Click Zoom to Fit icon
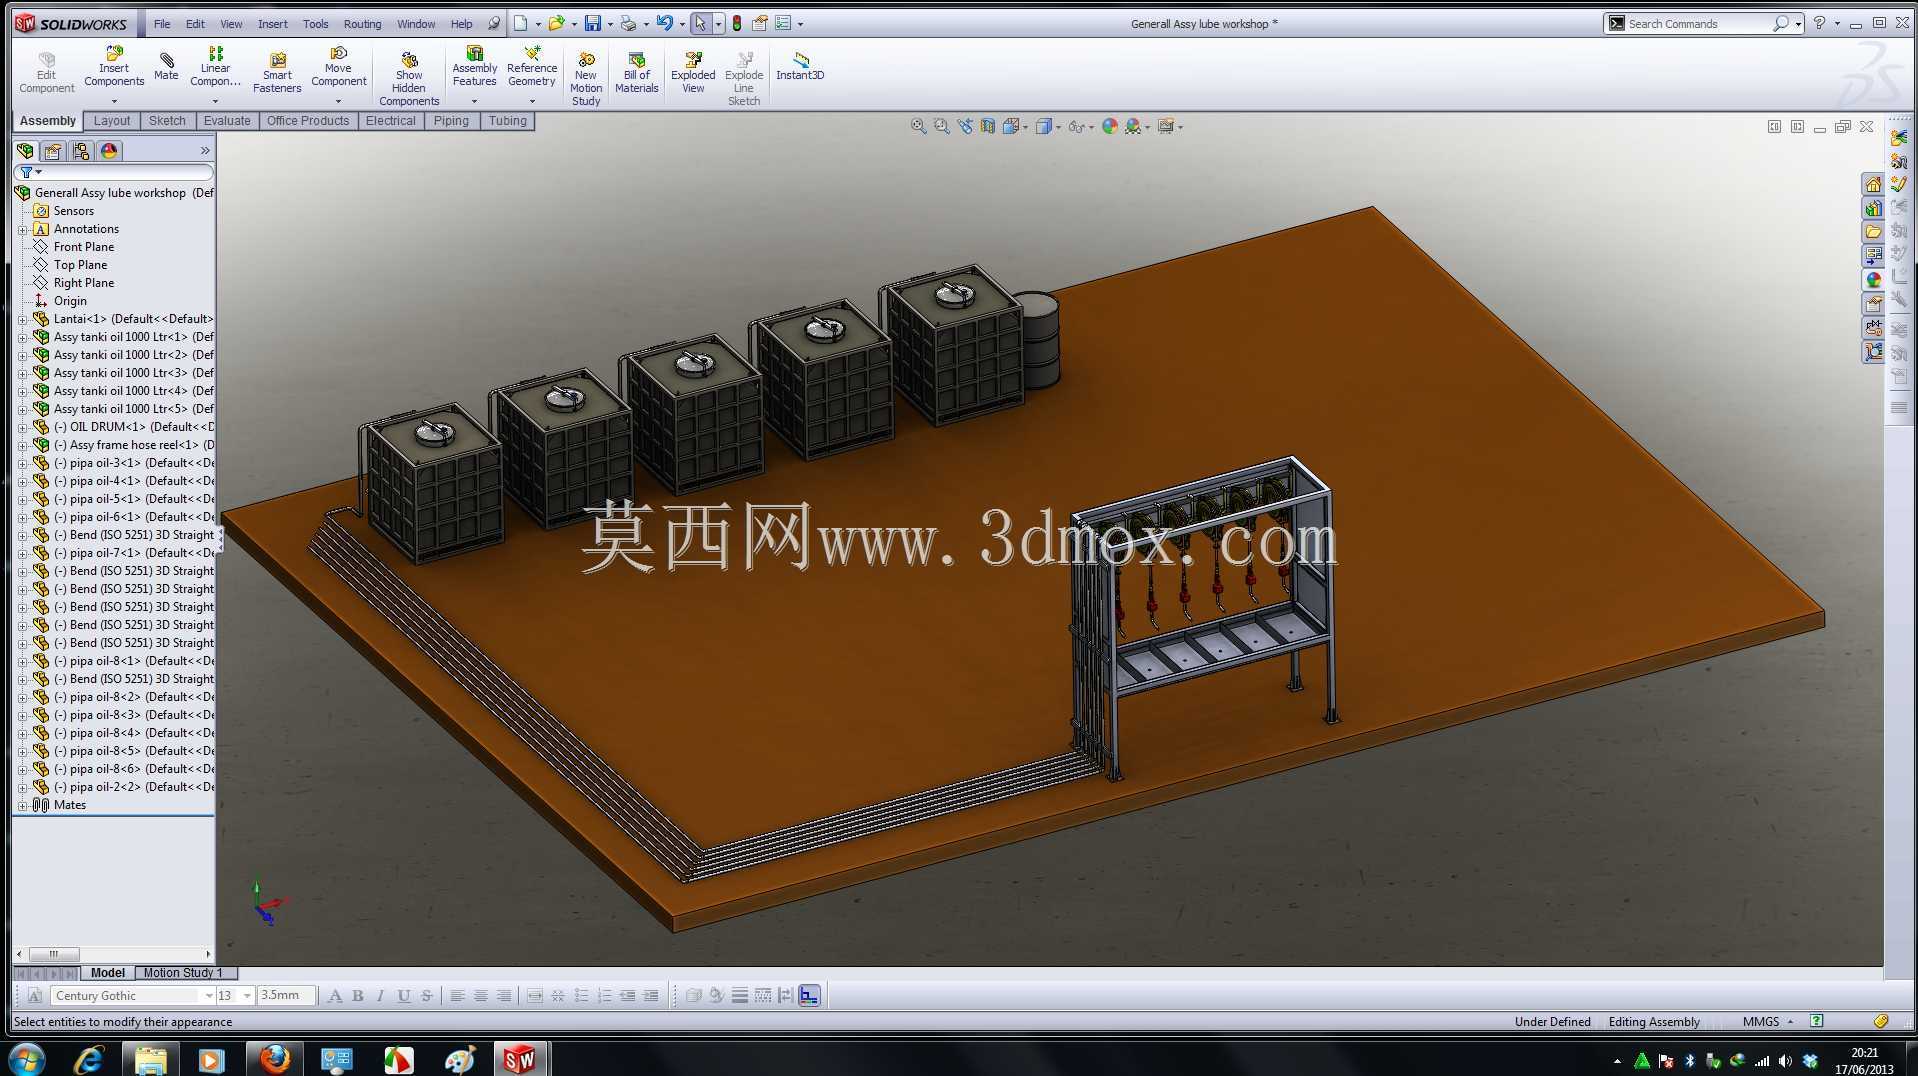1918x1076 pixels. [x=918, y=126]
